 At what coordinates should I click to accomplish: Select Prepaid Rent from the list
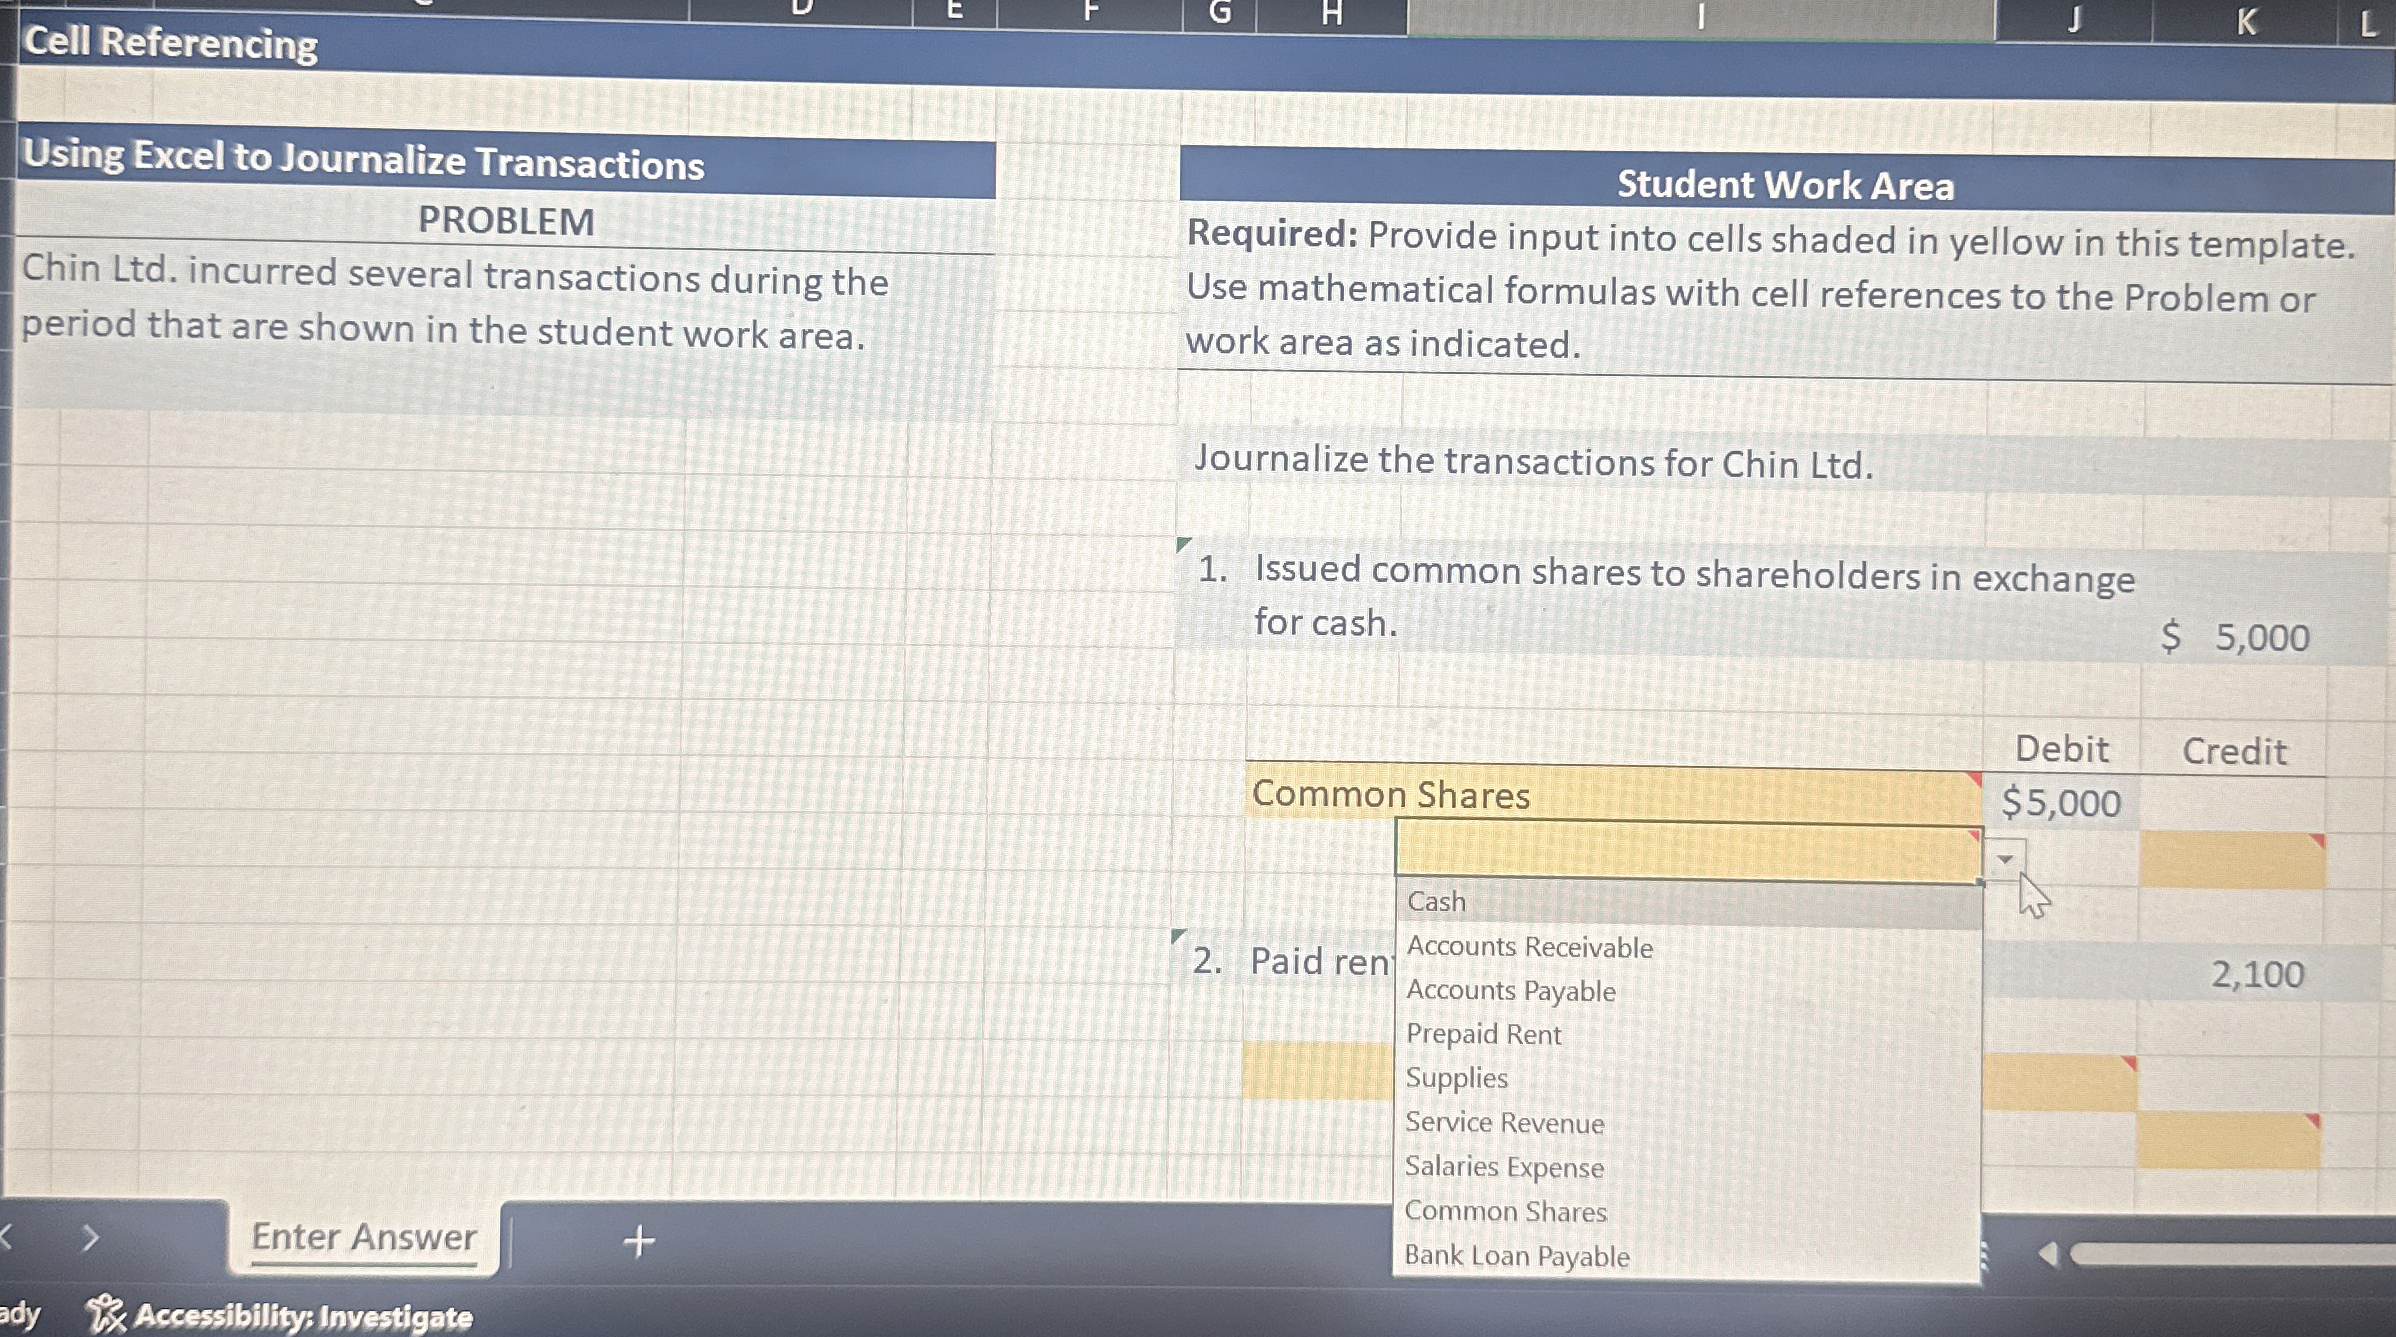click(1484, 1035)
